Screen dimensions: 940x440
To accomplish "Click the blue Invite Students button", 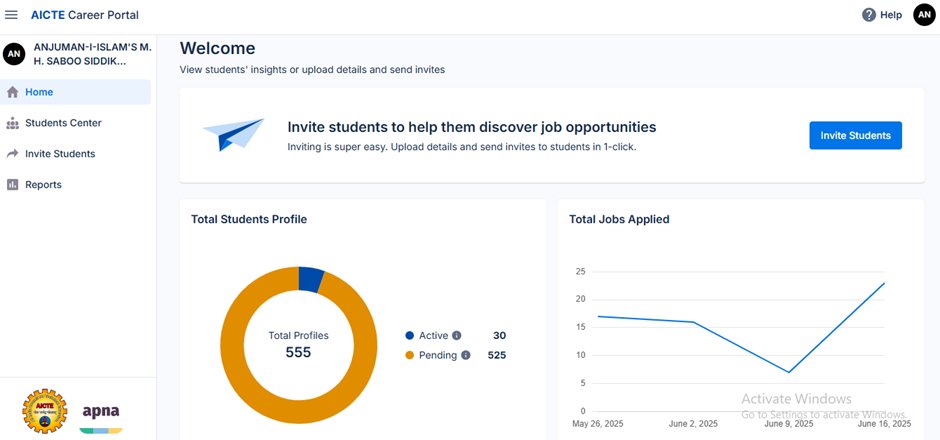I will (855, 135).
